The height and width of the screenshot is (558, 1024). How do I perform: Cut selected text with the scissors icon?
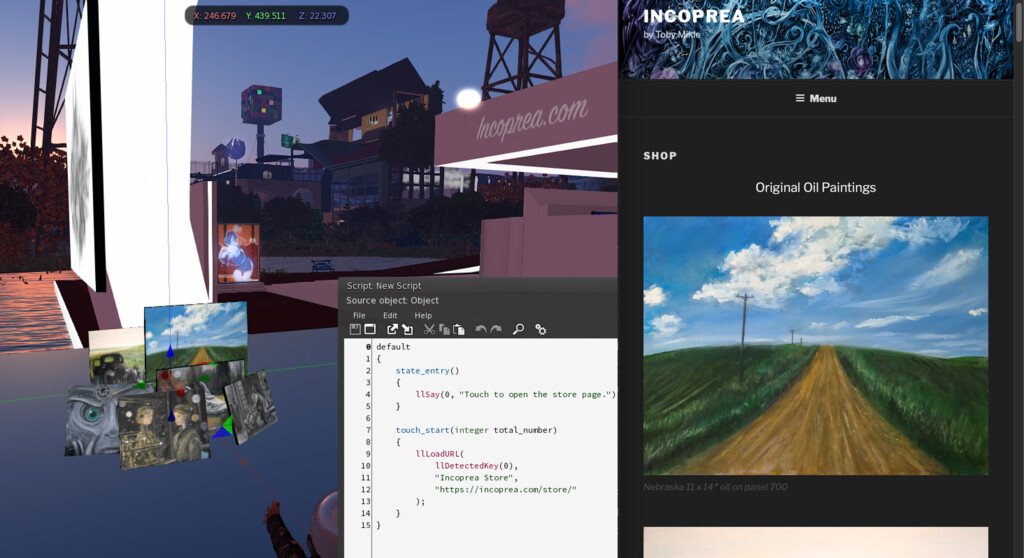click(429, 329)
